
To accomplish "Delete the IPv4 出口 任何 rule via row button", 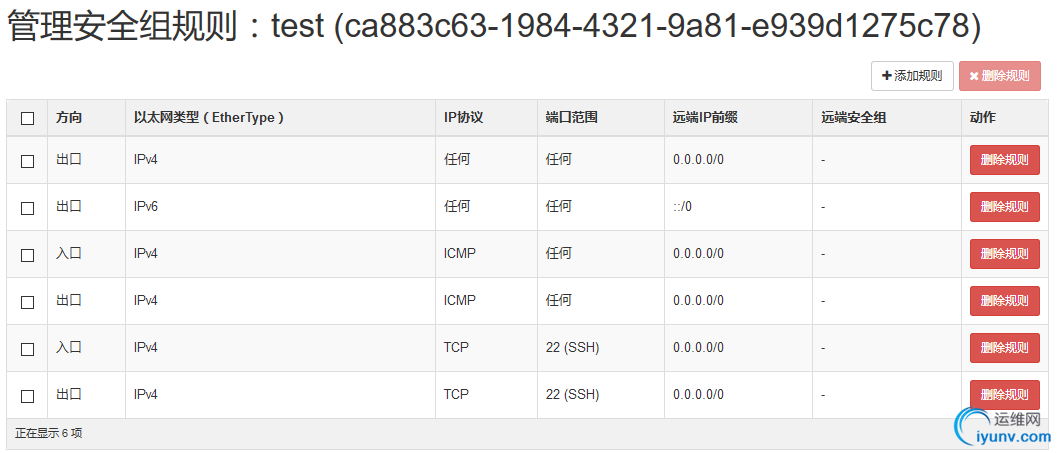I will point(1004,160).
